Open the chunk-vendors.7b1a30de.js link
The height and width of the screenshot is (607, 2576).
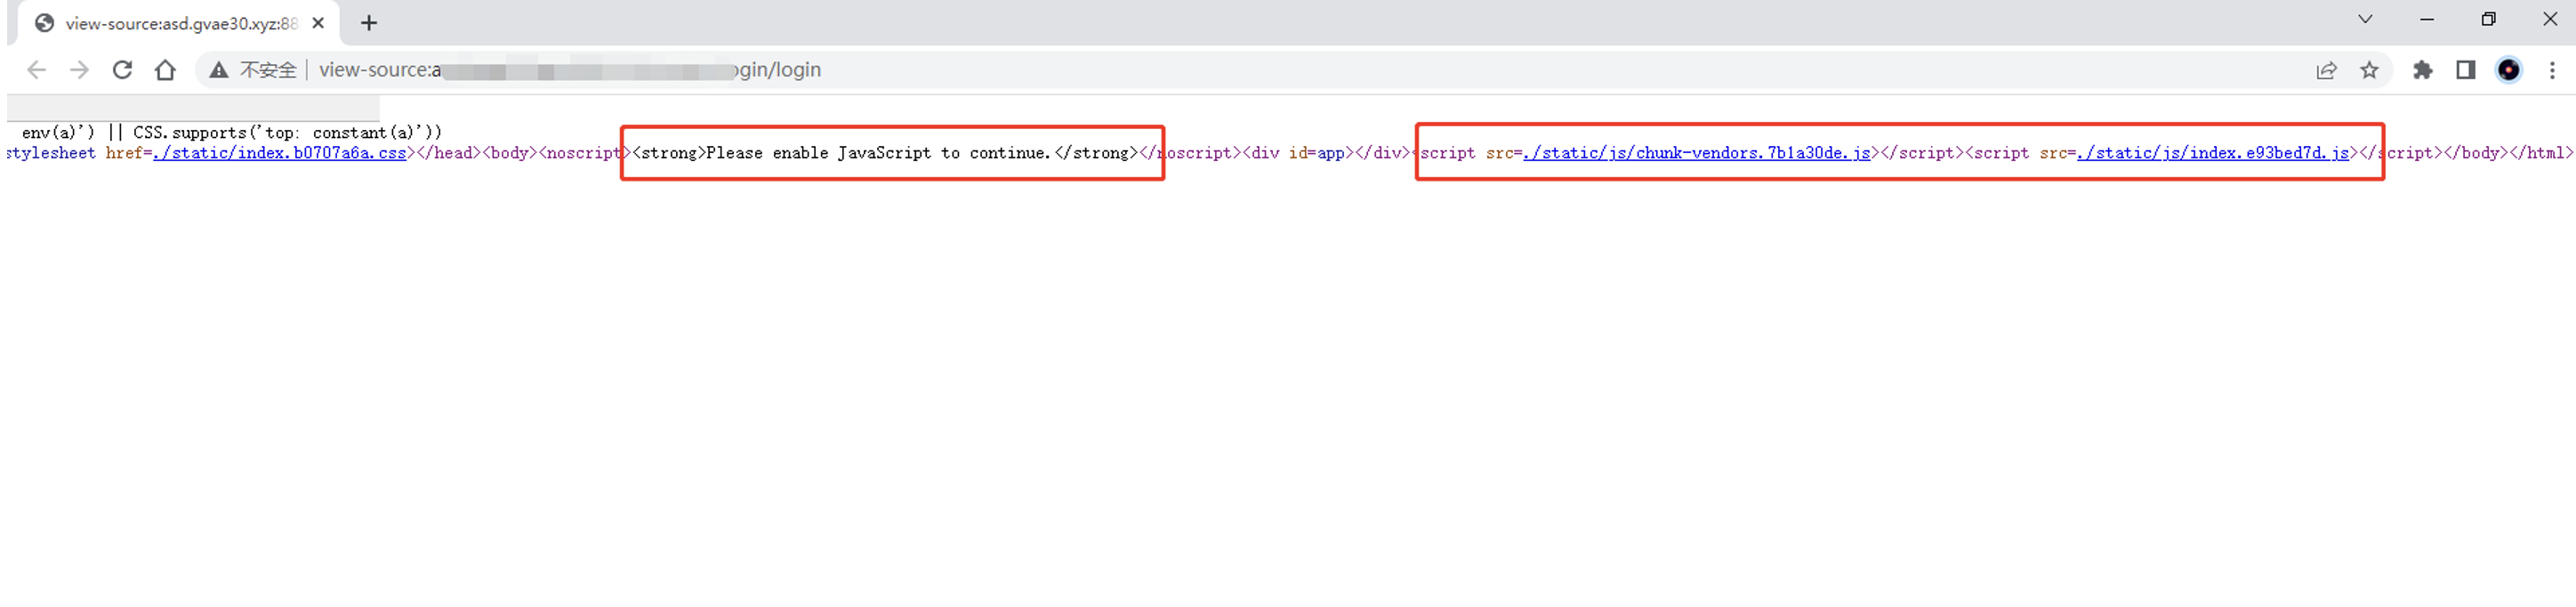tap(1697, 153)
